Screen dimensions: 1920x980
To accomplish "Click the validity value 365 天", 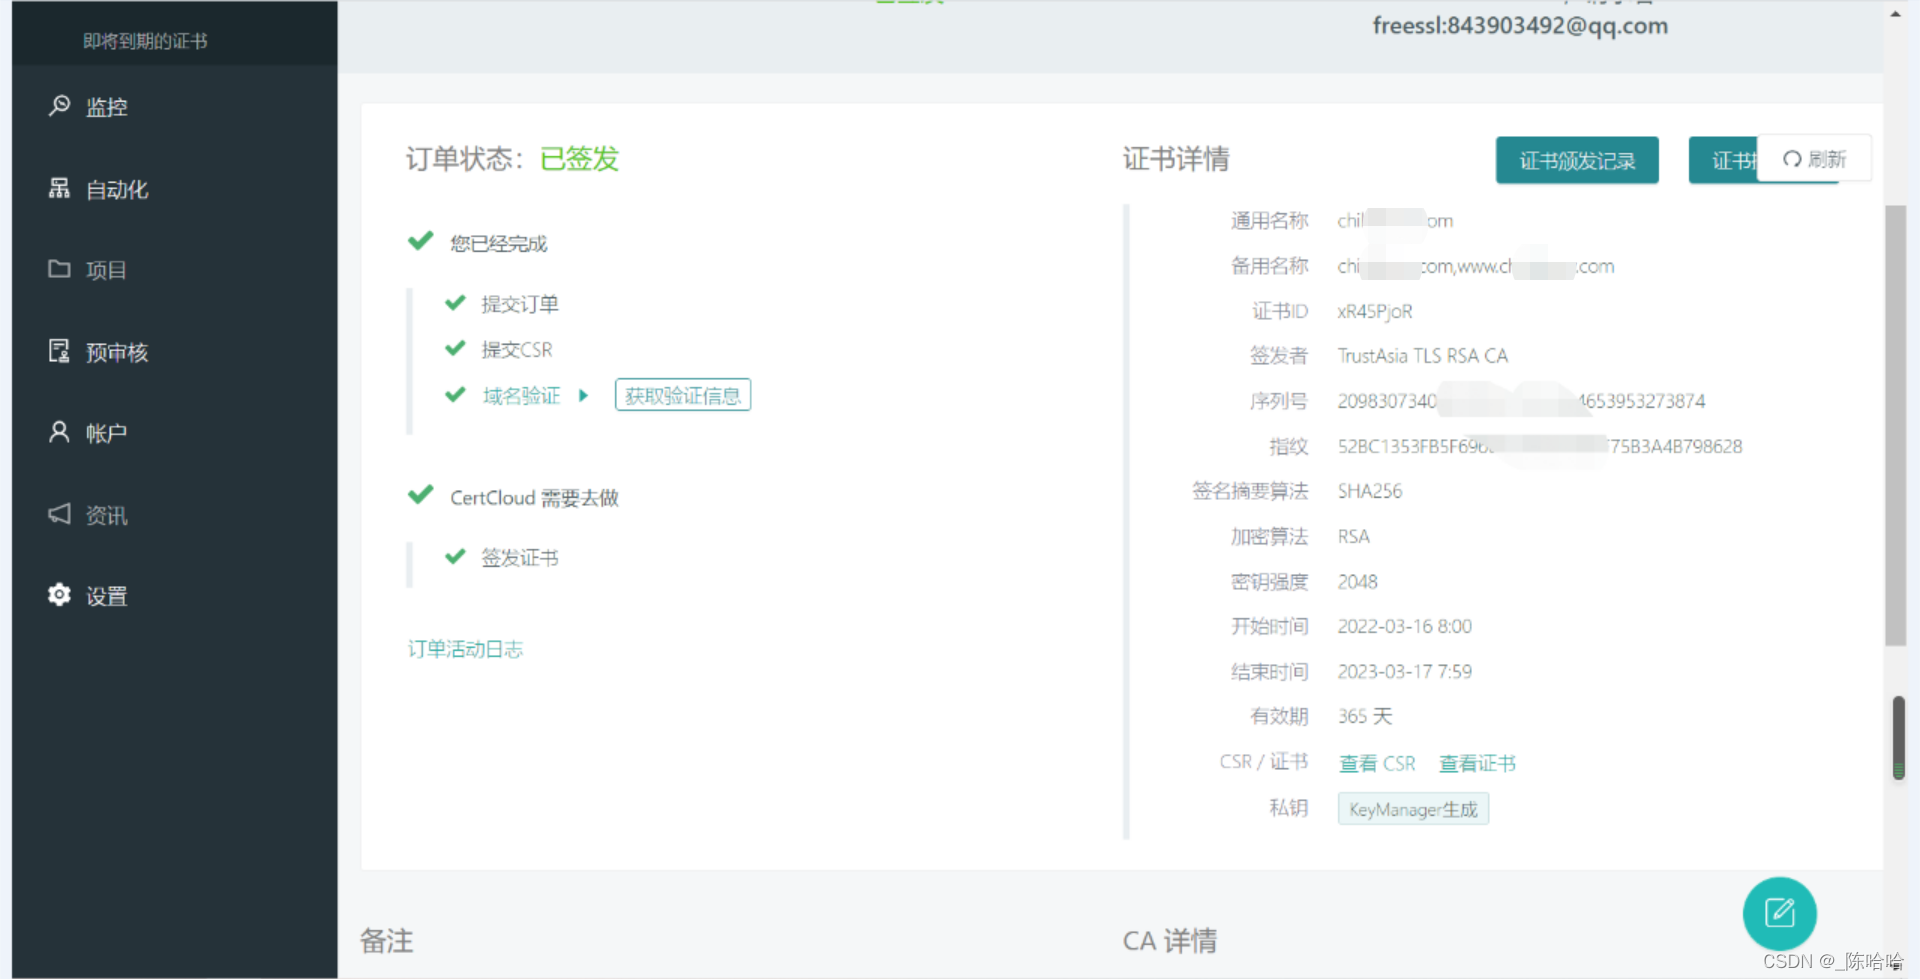I will coord(1365,717).
